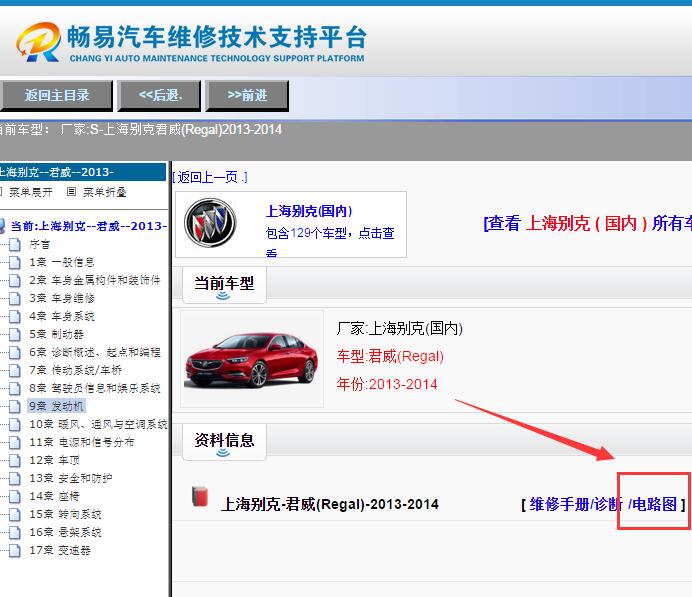
Task: Click the page icon next to 15章 转向系统
Action: [15, 514]
